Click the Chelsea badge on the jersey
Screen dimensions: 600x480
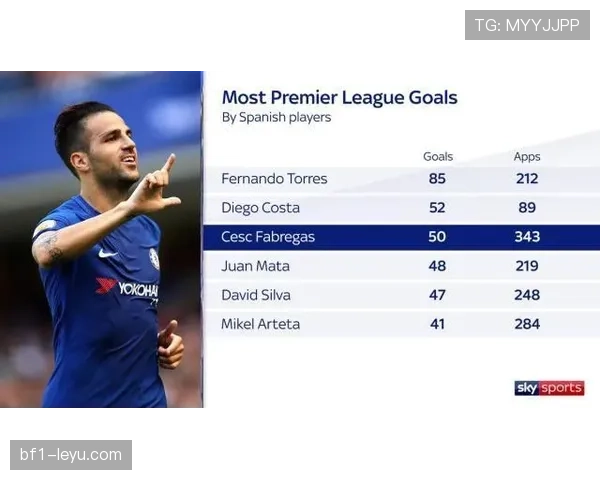(154, 258)
